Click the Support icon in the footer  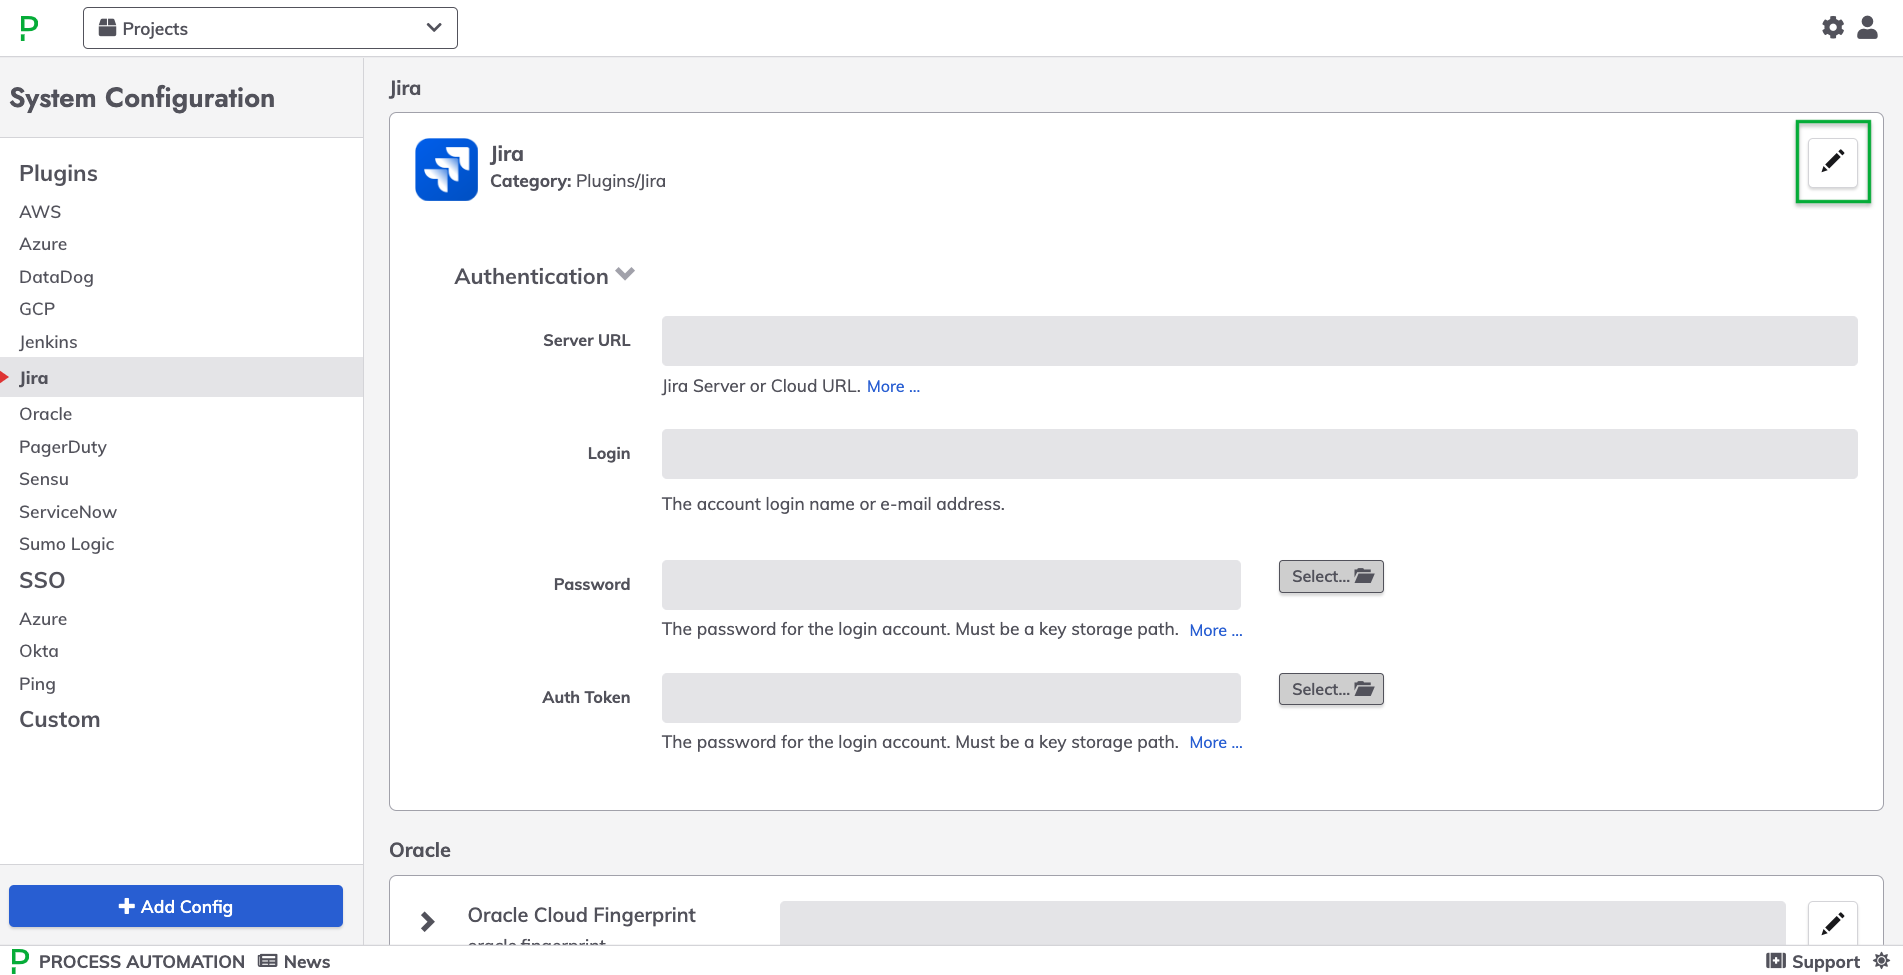(1776, 961)
